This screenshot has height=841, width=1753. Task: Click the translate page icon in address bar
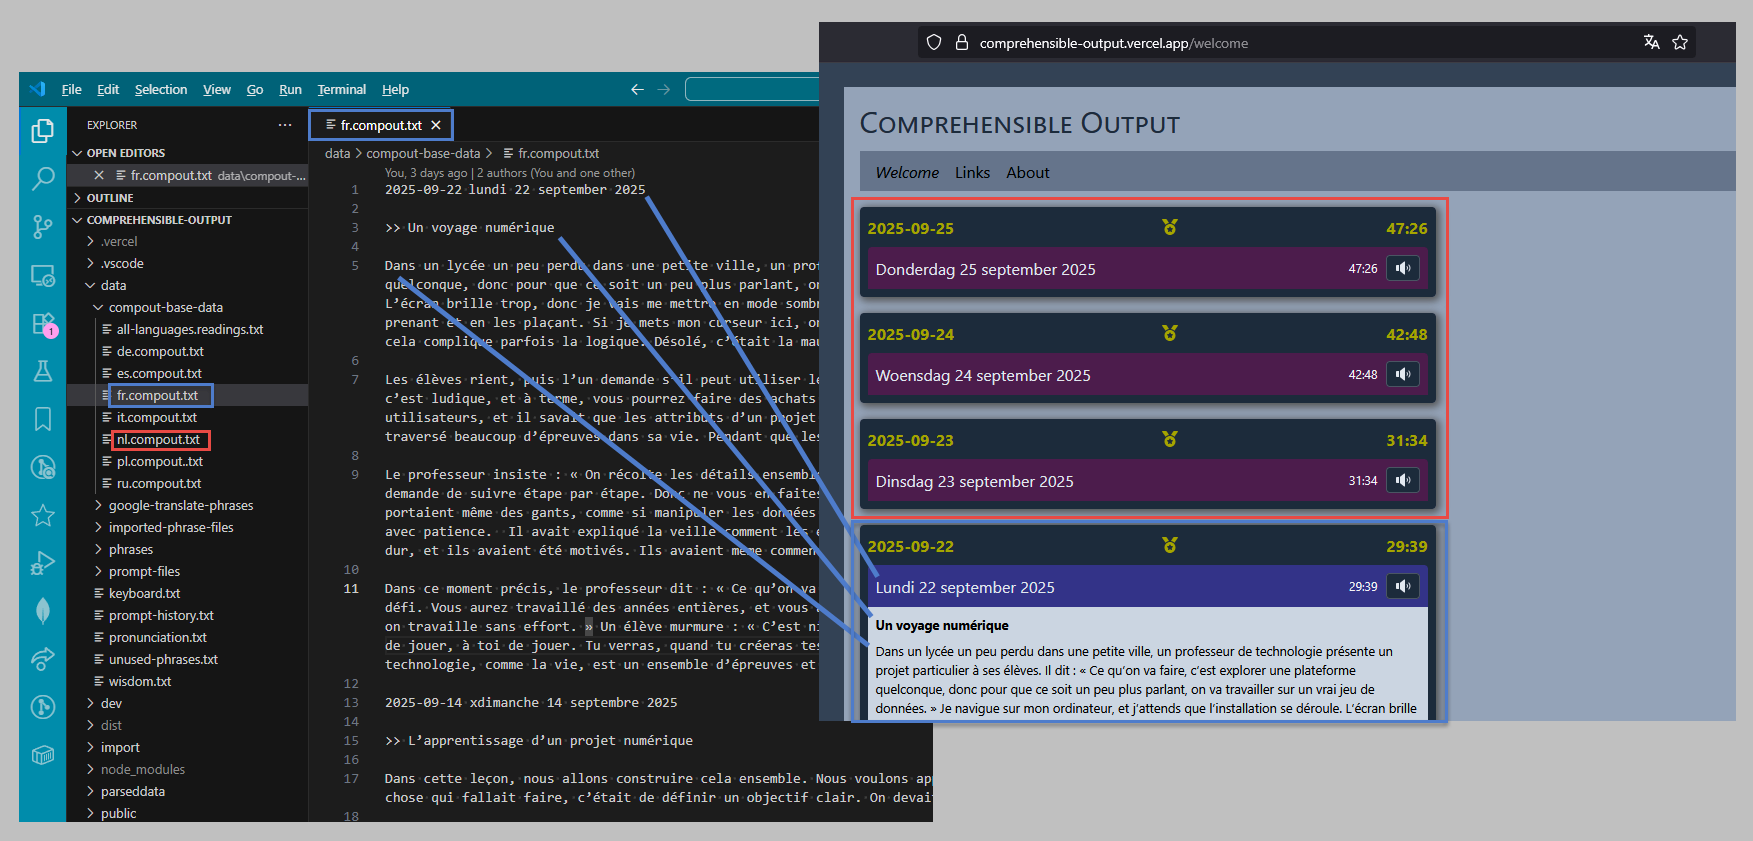pyautogui.click(x=1651, y=42)
